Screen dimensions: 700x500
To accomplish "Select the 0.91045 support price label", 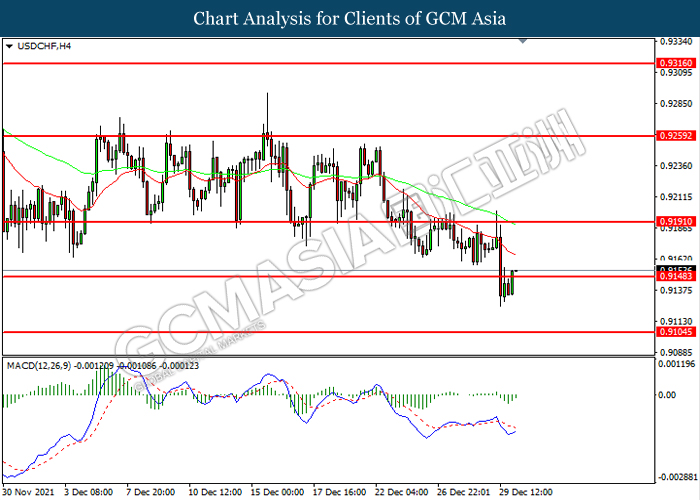I will point(676,332).
